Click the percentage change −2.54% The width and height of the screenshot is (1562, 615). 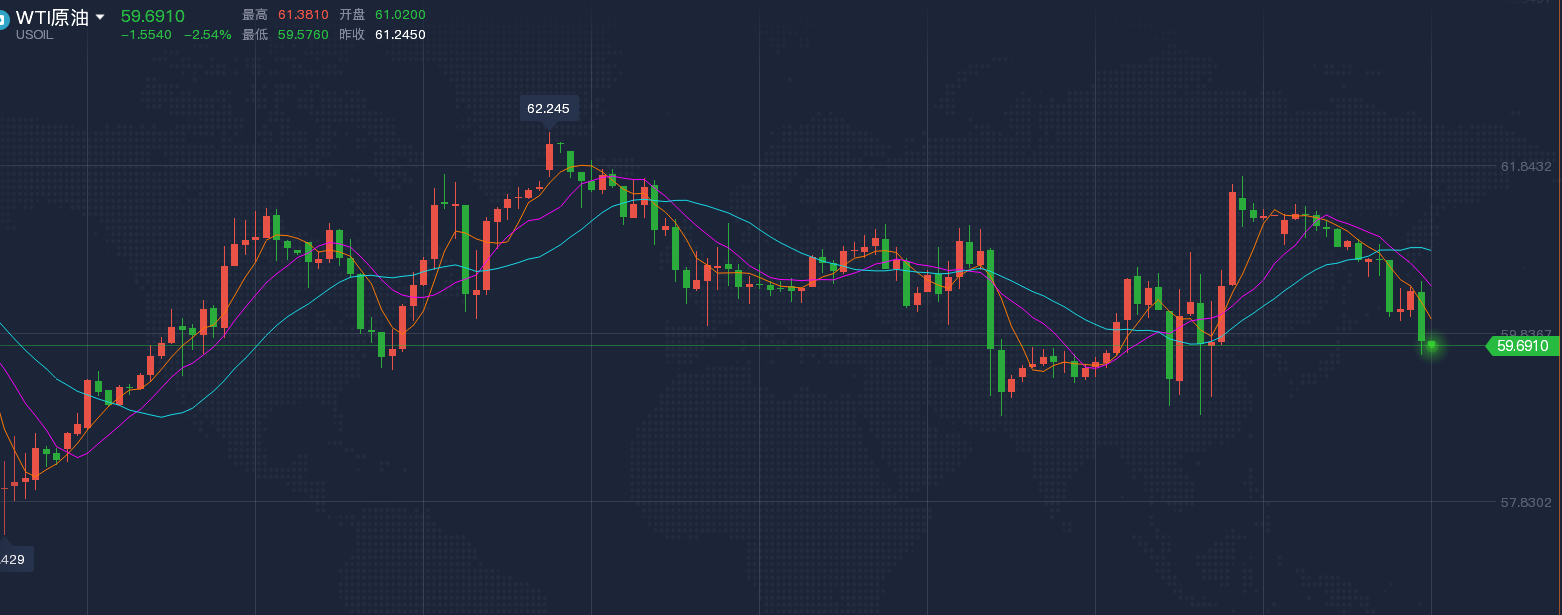click(207, 35)
